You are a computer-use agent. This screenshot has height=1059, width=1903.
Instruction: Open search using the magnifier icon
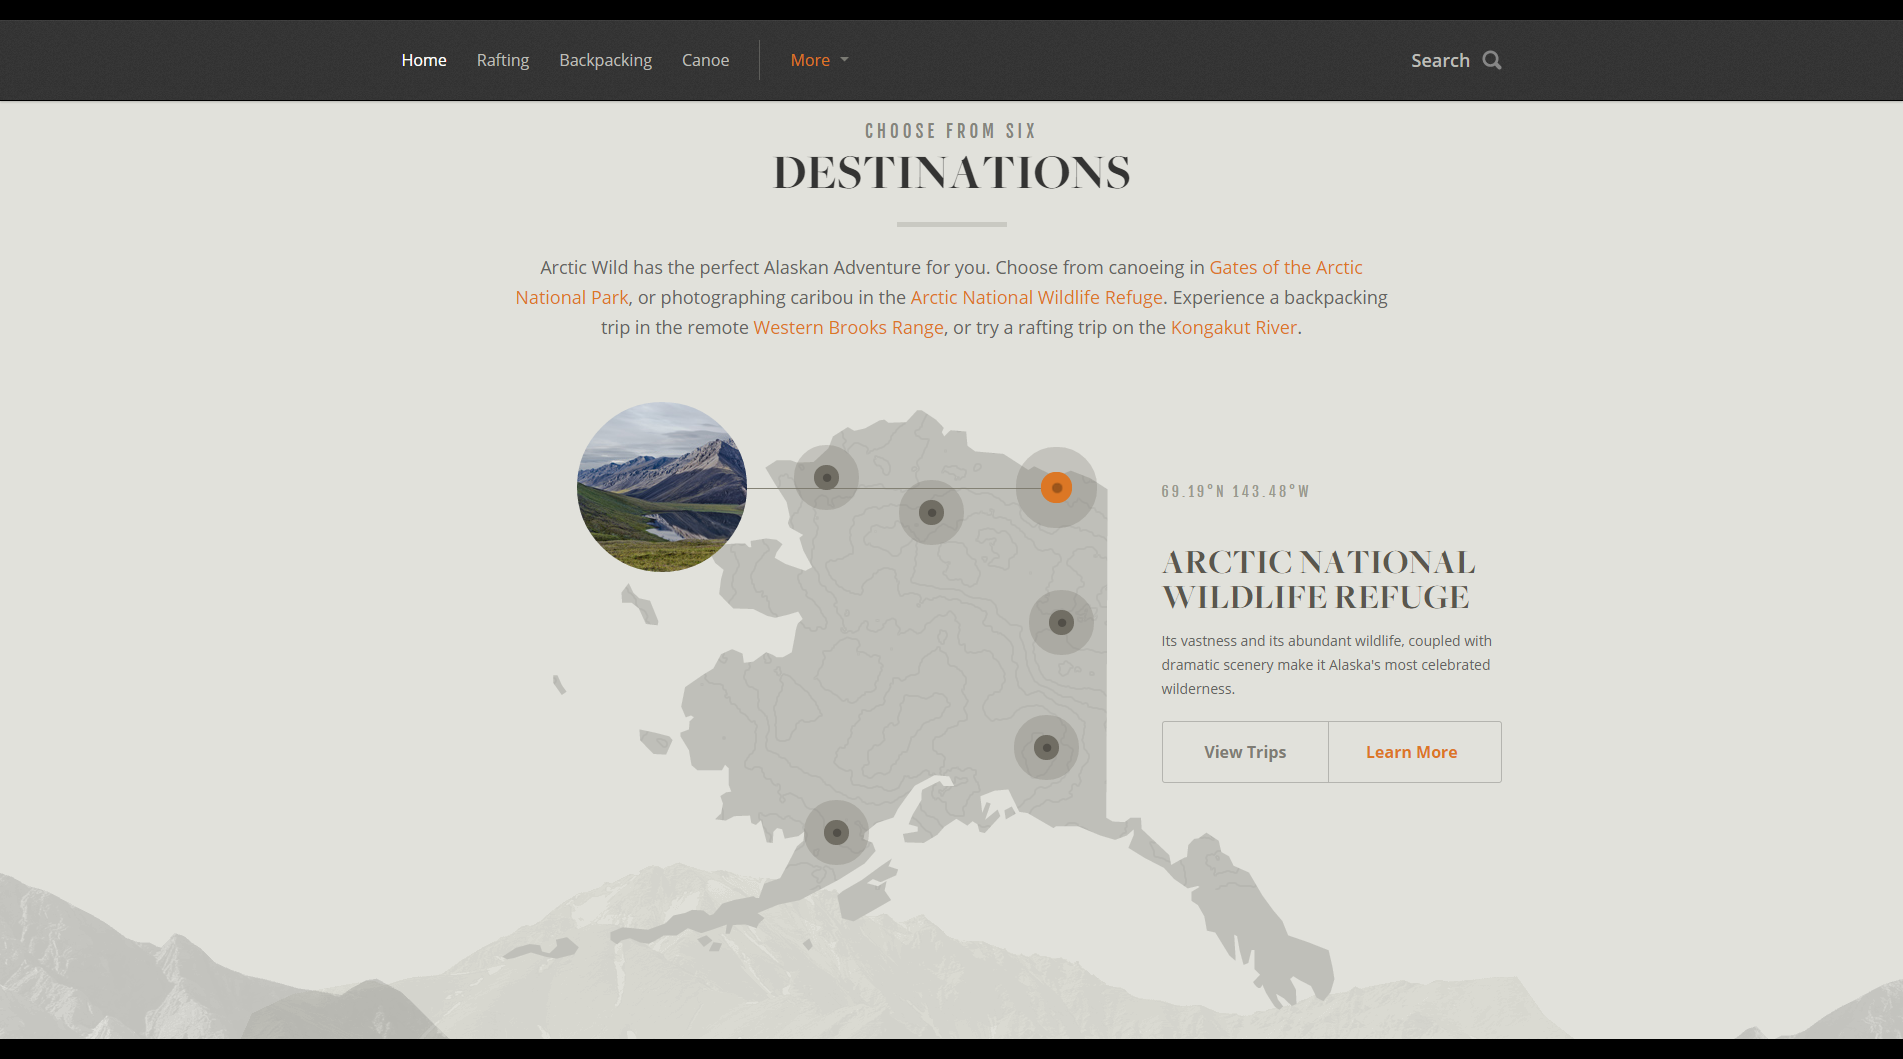click(x=1492, y=60)
